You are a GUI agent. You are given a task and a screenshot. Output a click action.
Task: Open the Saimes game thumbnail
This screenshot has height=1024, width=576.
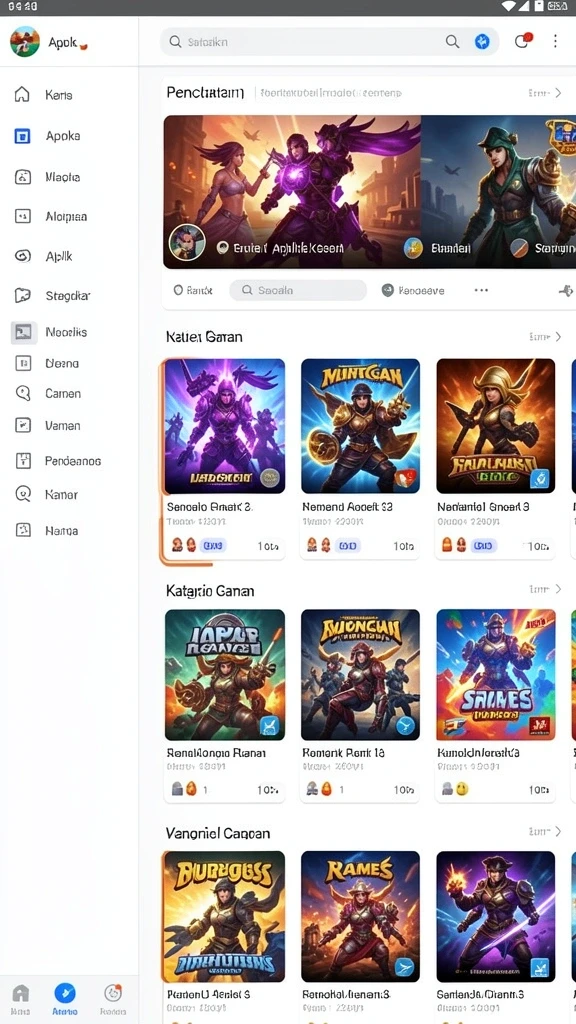pyautogui.click(x=496, y=675)
